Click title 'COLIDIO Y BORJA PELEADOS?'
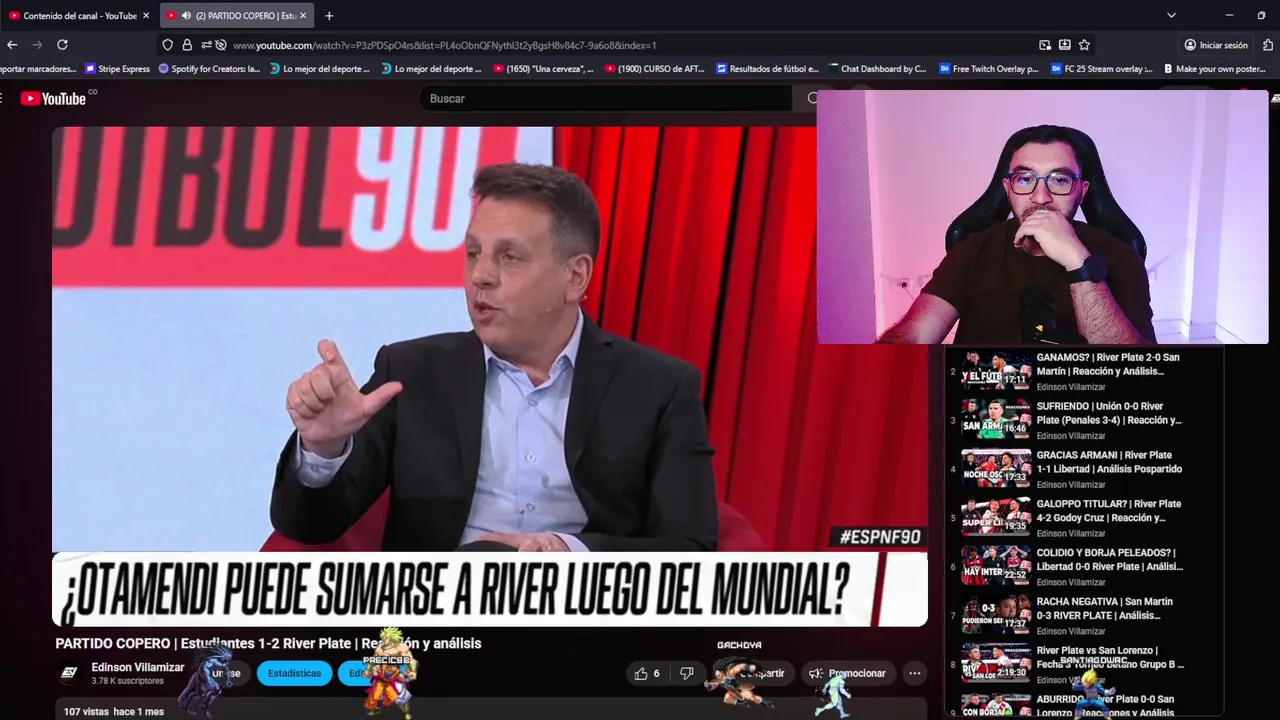Viewport: 1280px width, 720px height. [x=1109, y=559]
